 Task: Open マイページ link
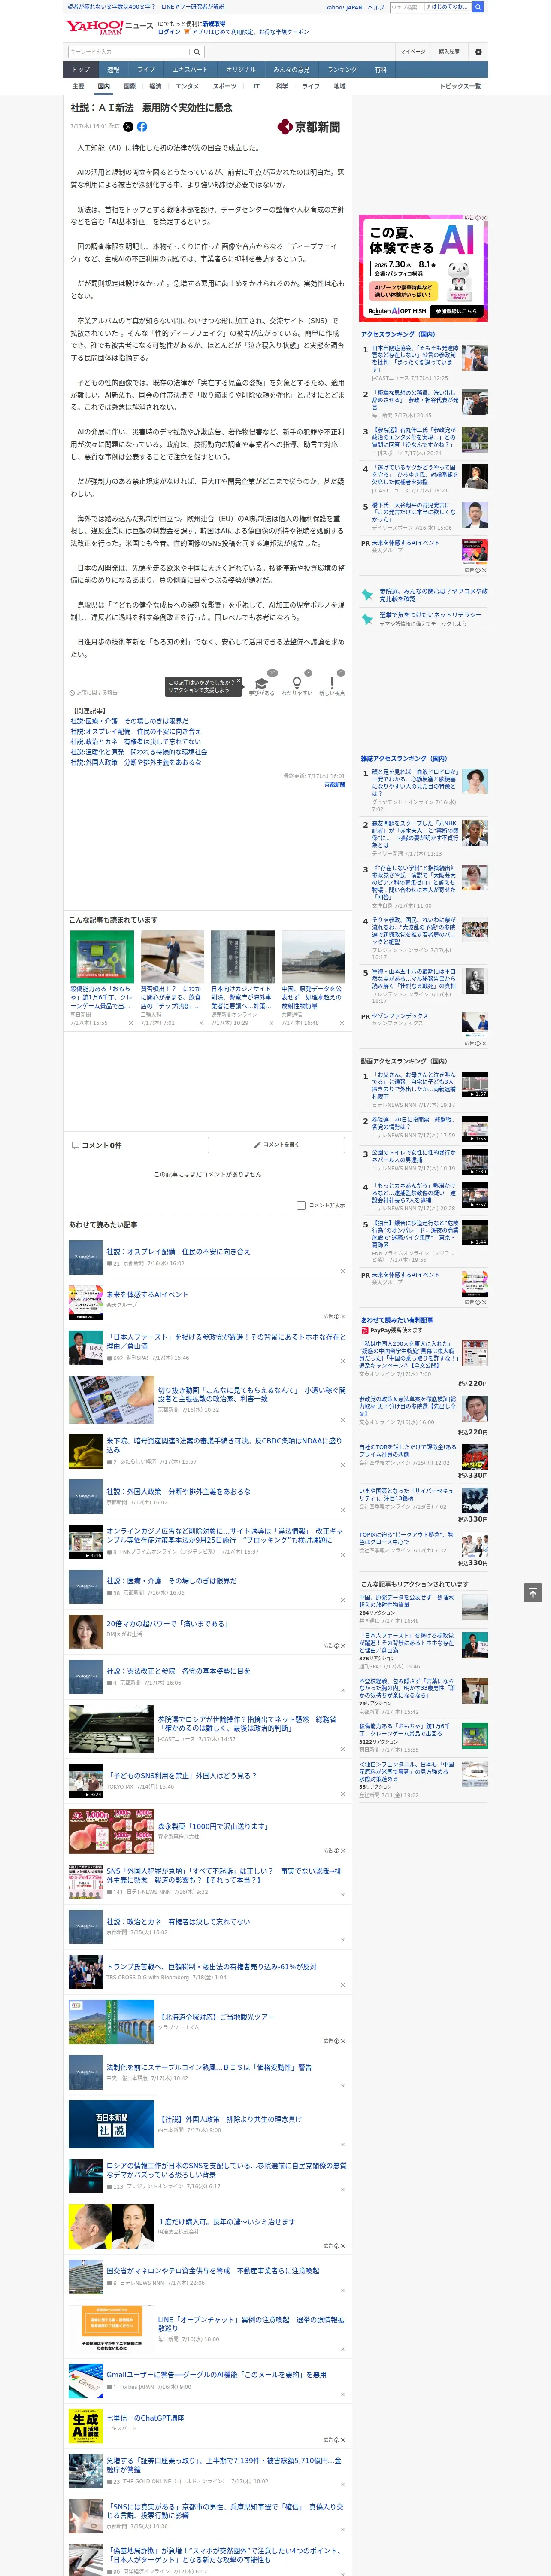click(413, 52)
